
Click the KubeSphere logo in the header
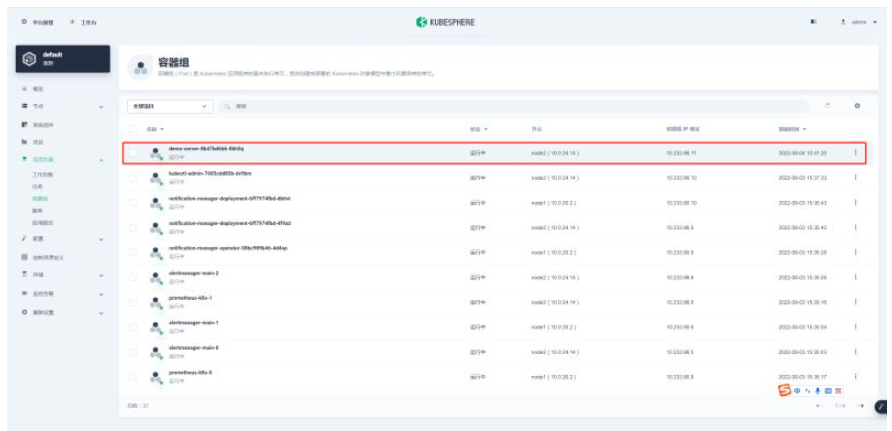pos(446,21)
